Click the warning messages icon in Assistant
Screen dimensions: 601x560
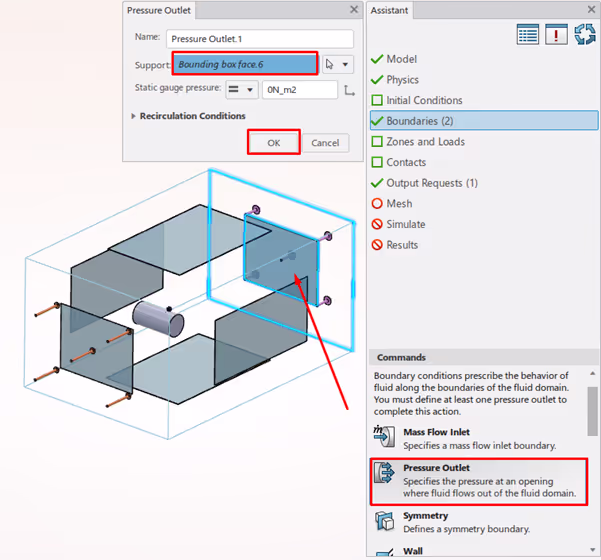pos(556,34)
